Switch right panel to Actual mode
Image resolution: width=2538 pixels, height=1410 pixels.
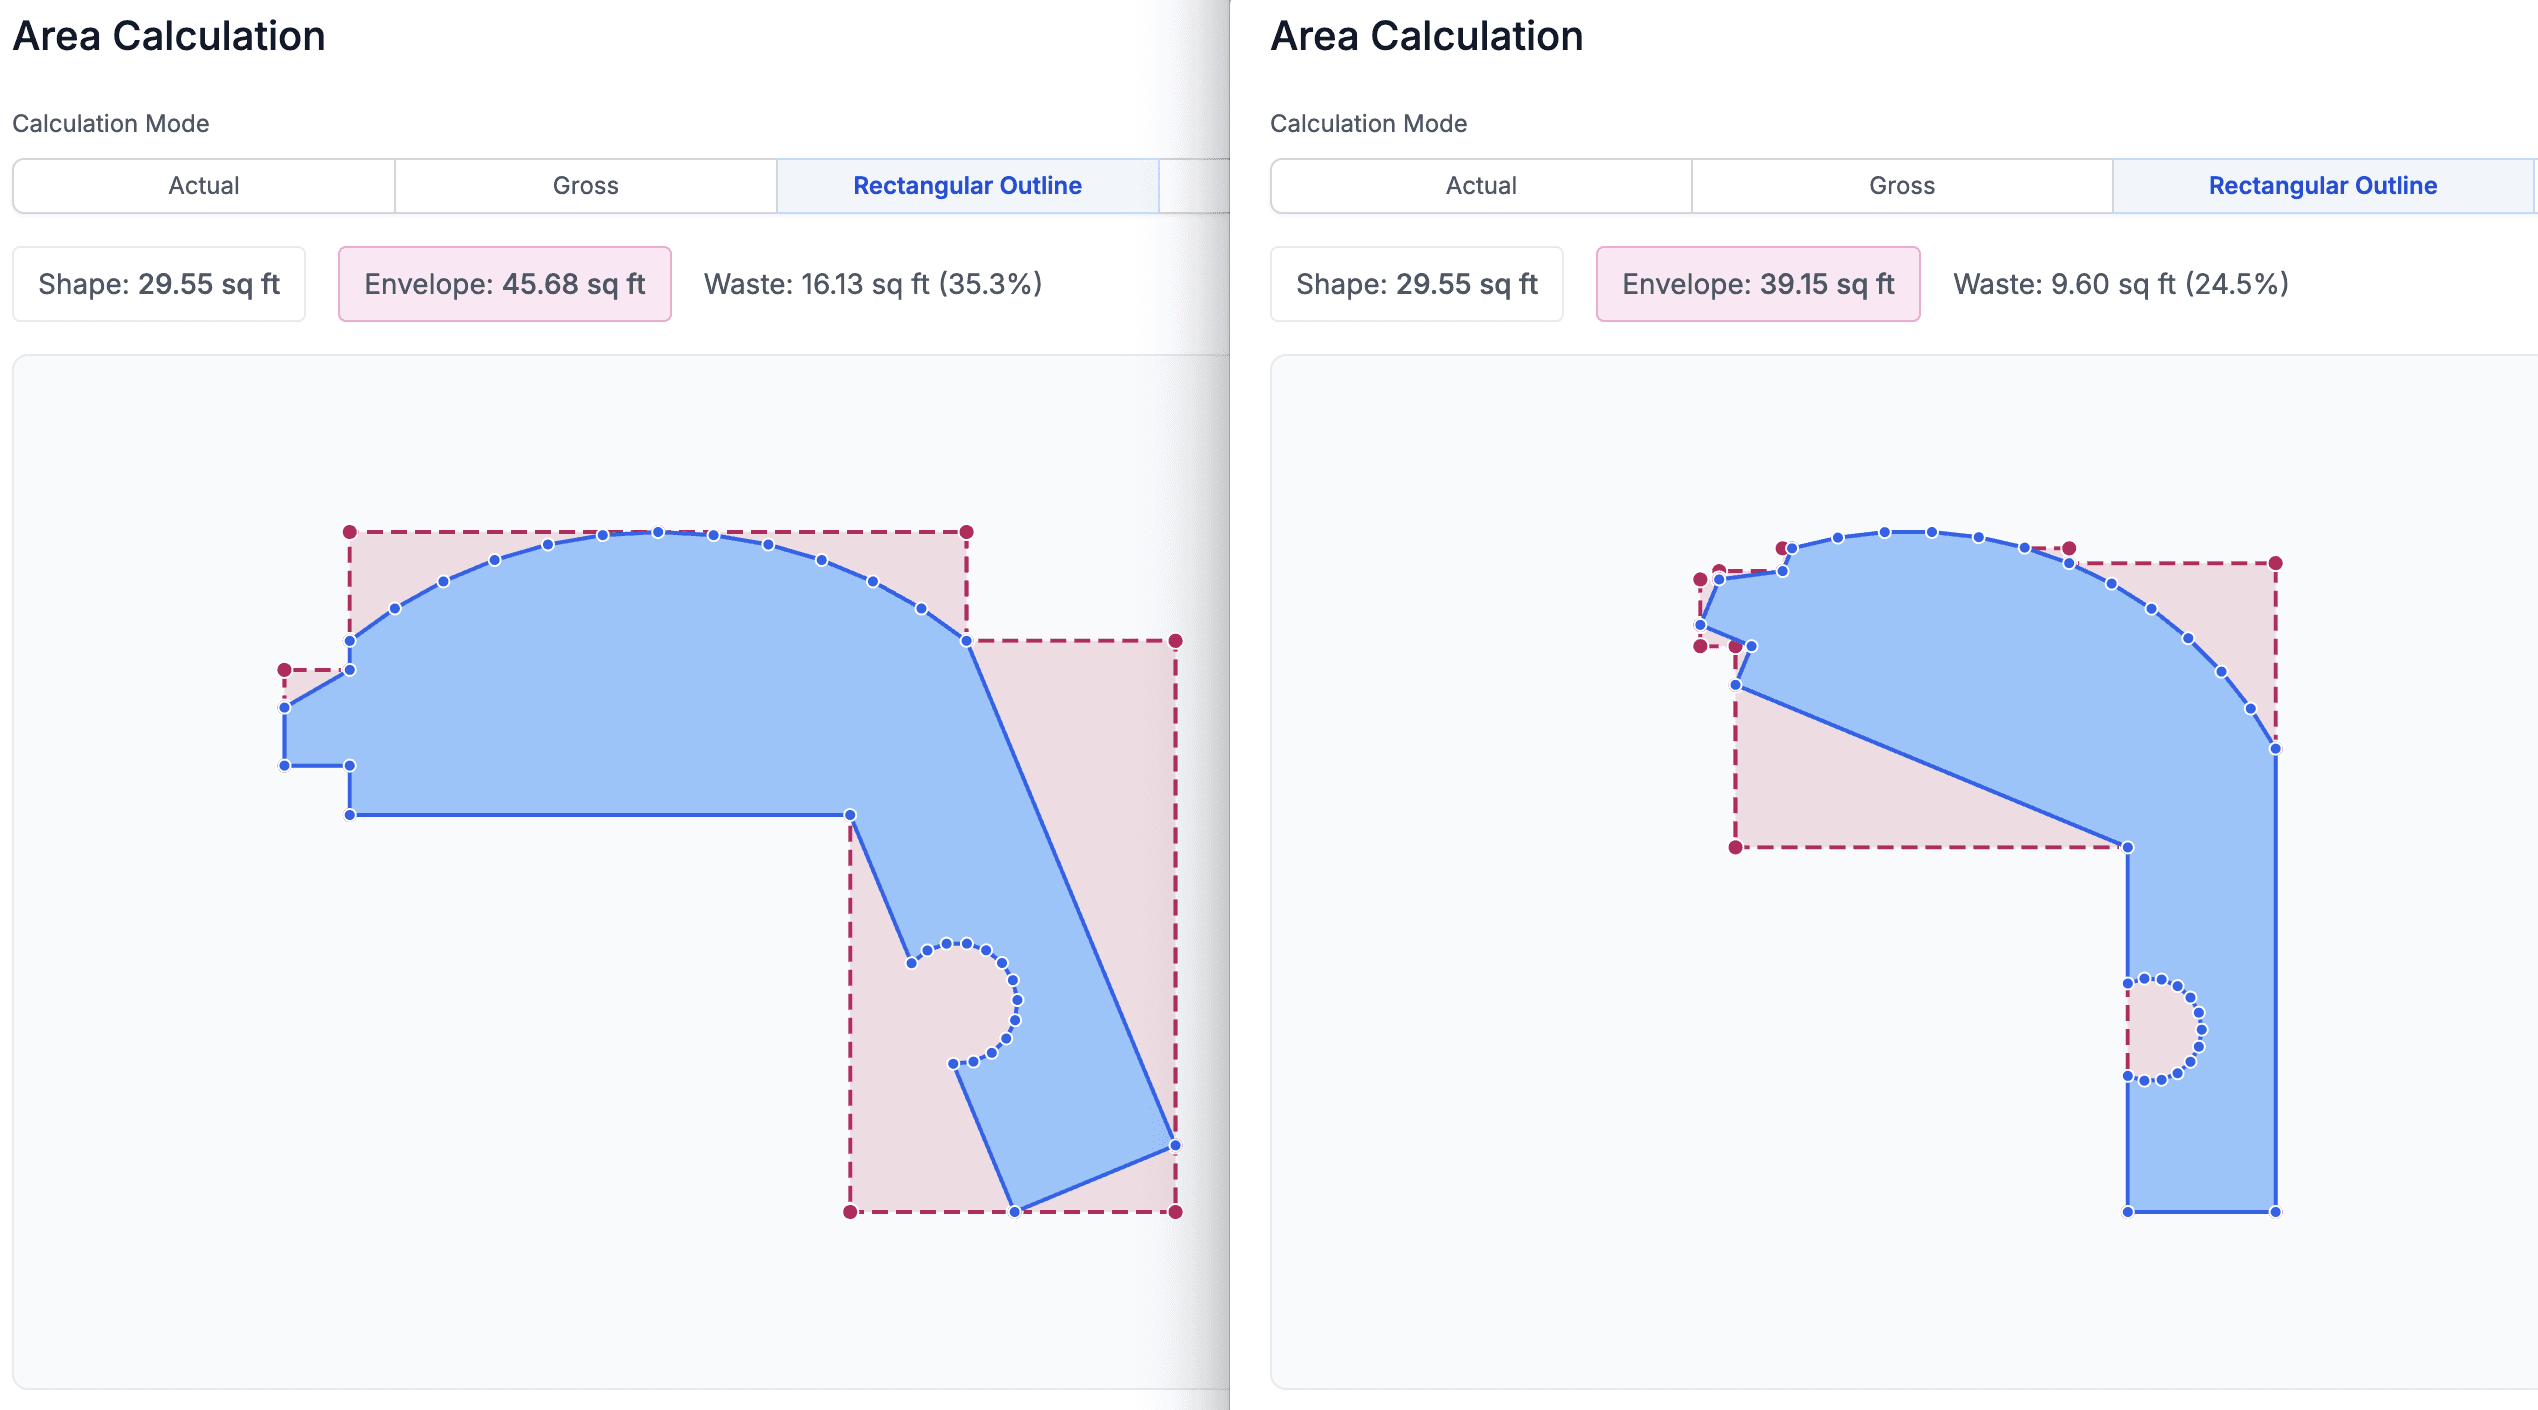1480,186
